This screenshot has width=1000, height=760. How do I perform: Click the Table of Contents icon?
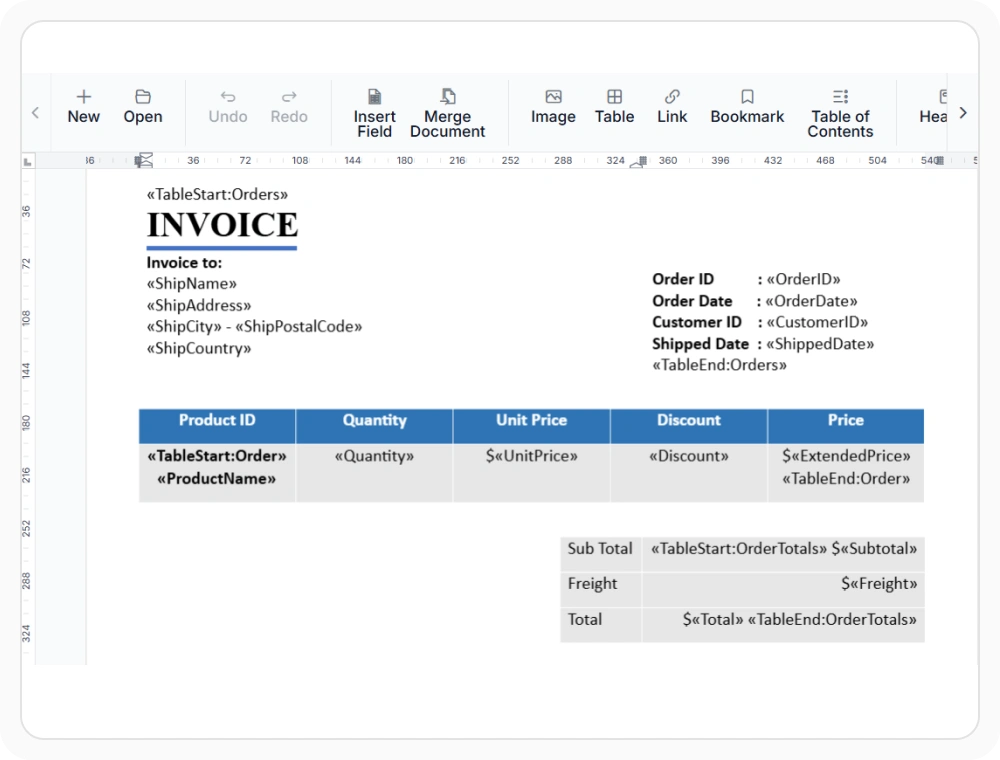(841, 96)
